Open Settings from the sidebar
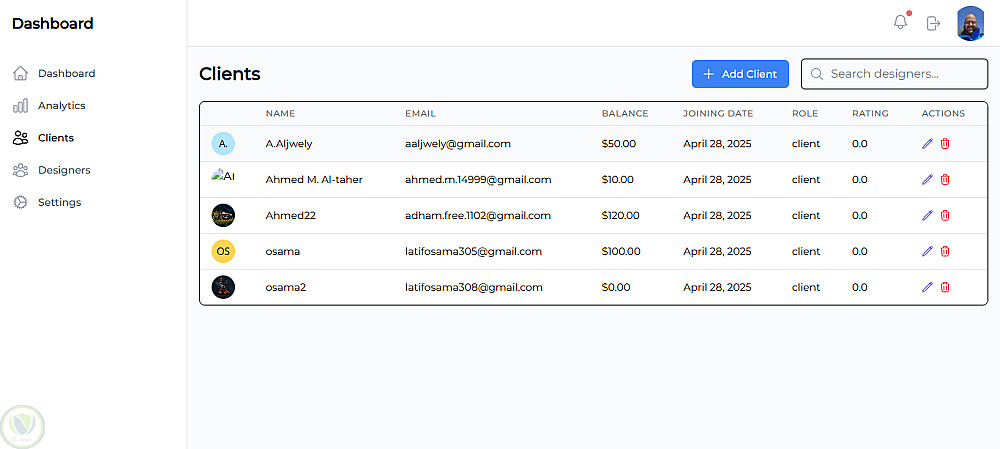This screenshot has height=449, width=1000. (x=59, y=202)
